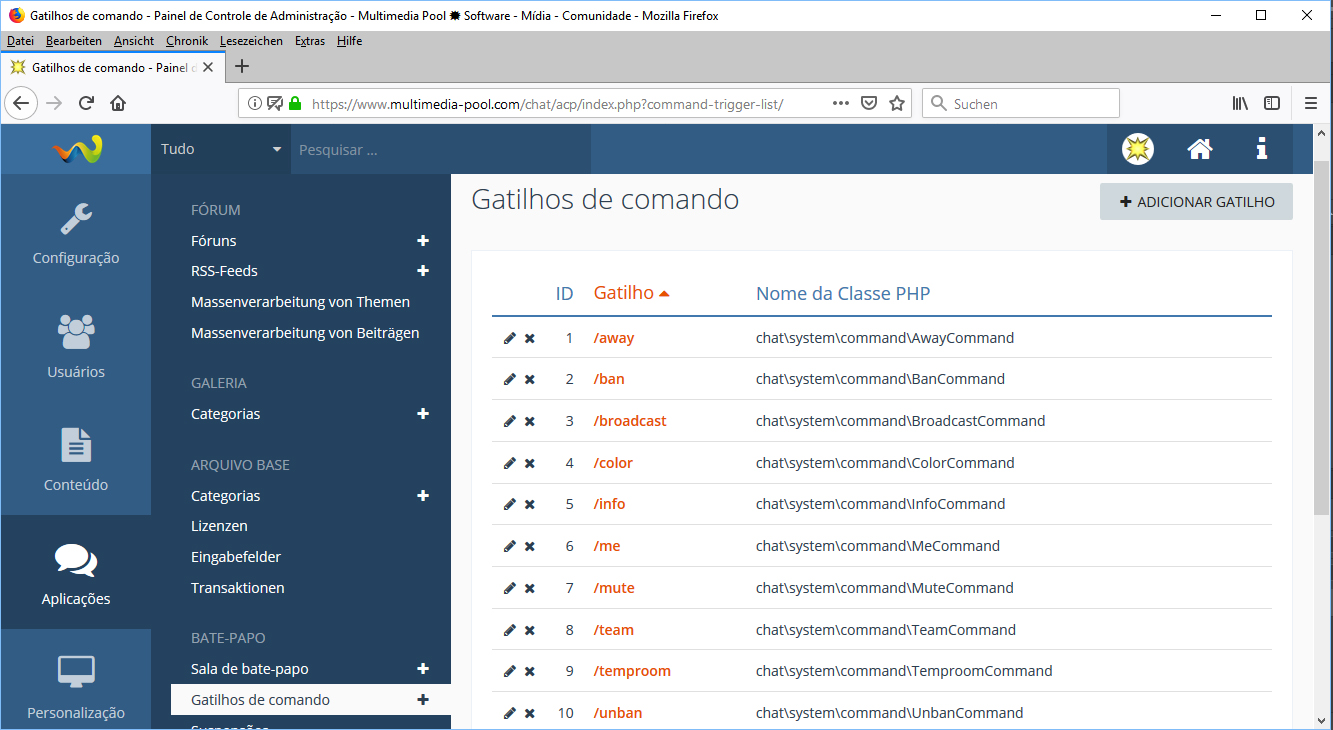Screen dimensions: 1333x730
Task: Sort table by Nome da Classe PHP
Action: [x=843, y=293]
